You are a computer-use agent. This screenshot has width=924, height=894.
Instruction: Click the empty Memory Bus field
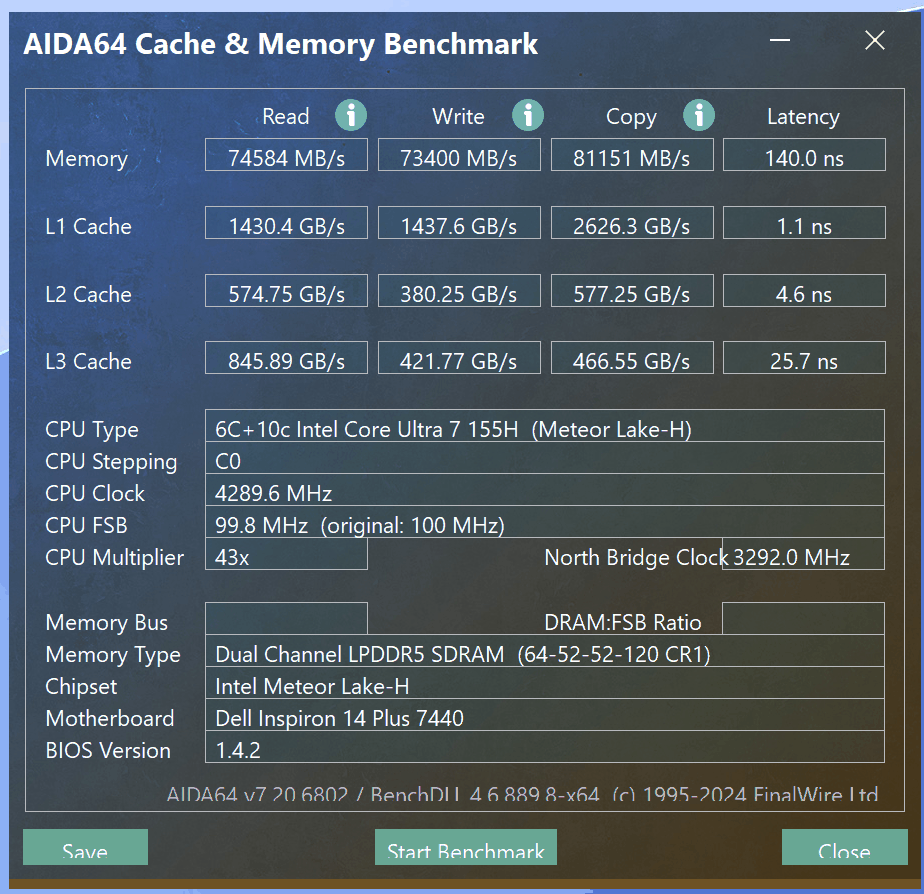(x=286, y=619)
